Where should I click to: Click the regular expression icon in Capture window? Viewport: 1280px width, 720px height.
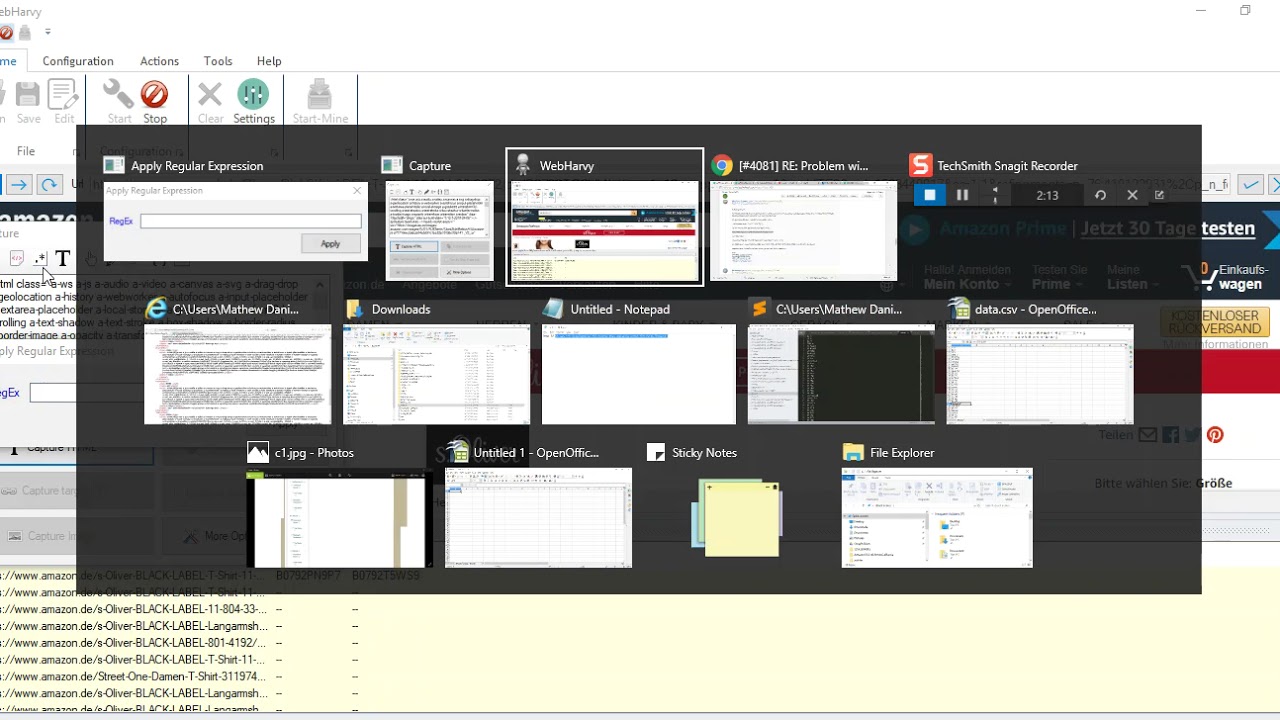point(40,259)
